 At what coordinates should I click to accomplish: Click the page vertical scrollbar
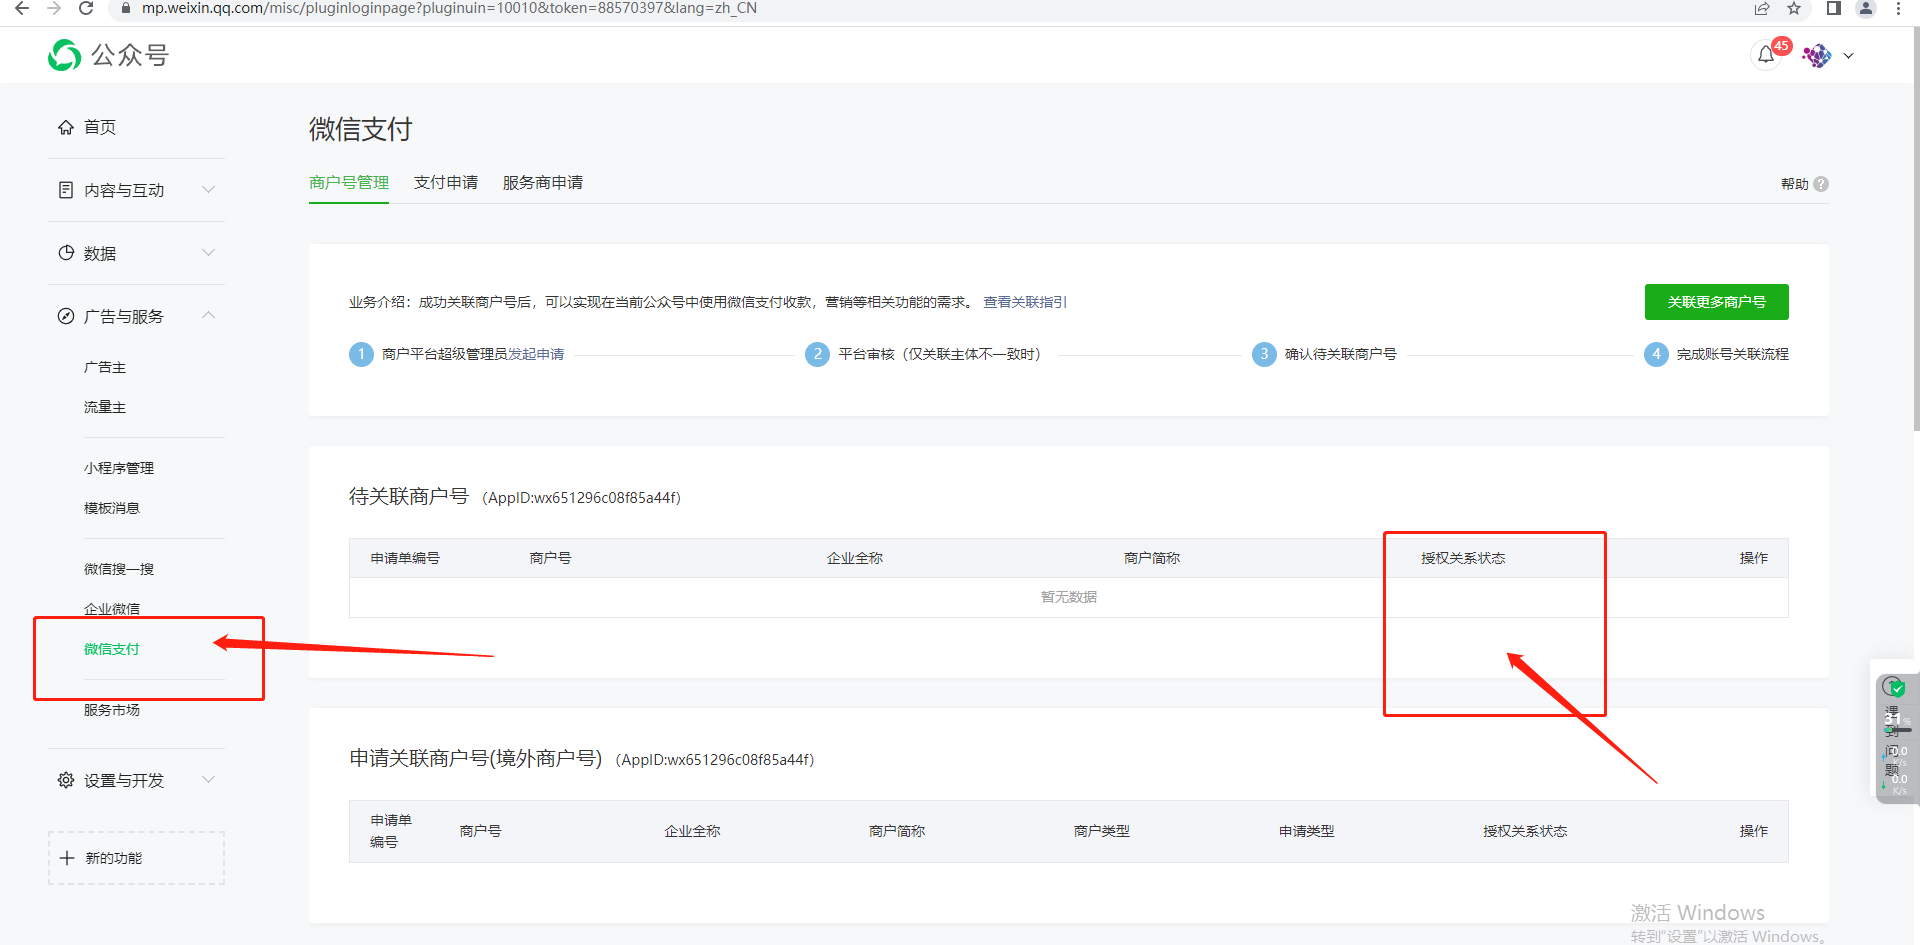[1915, 230]
